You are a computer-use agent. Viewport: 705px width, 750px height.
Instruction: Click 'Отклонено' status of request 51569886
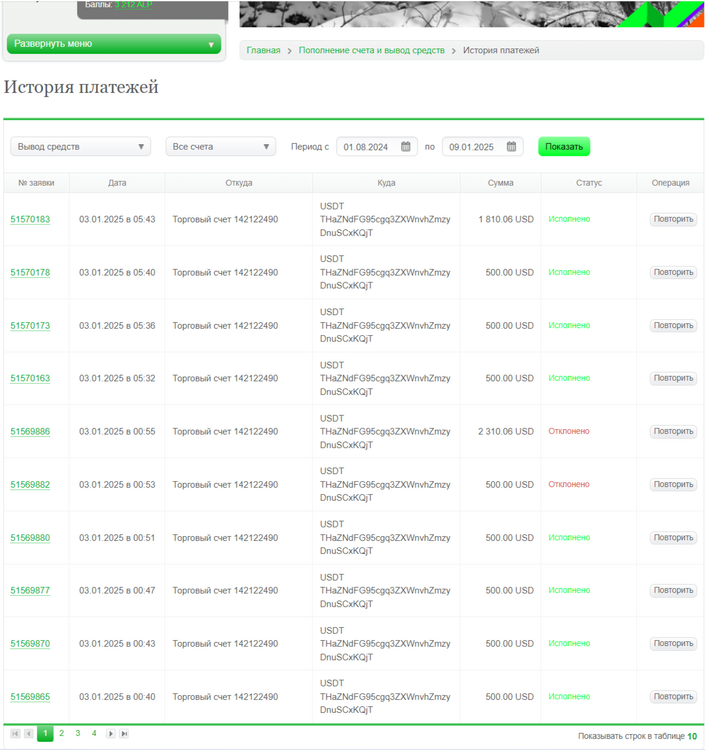point(569,431)
